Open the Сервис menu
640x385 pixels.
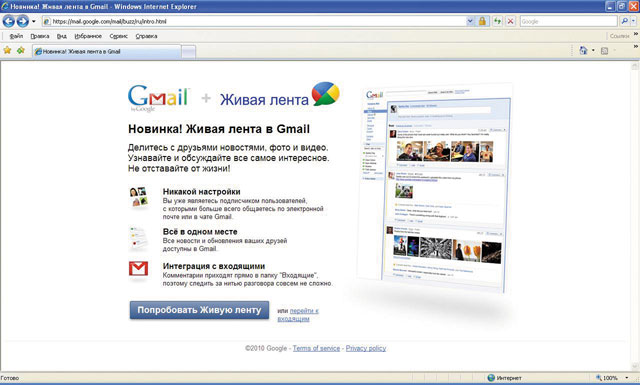pyautogui.click(x=118, y=36)
